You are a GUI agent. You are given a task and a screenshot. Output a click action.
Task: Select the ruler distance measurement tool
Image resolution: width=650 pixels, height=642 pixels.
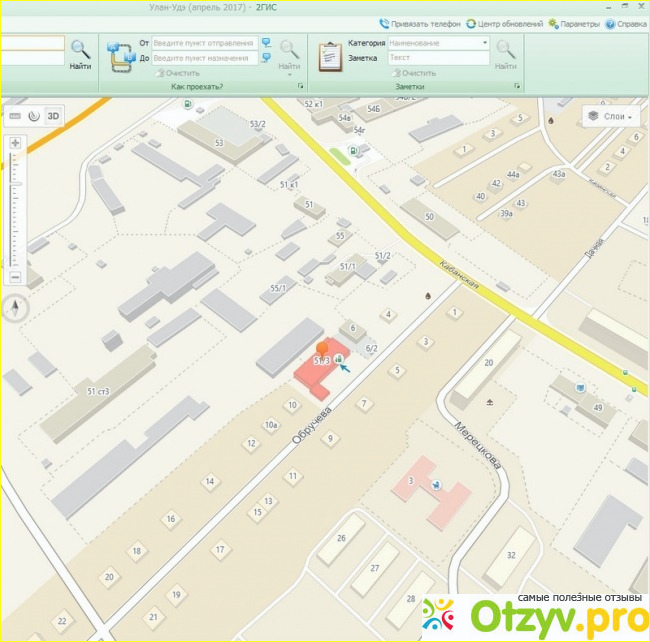point(14,116)
